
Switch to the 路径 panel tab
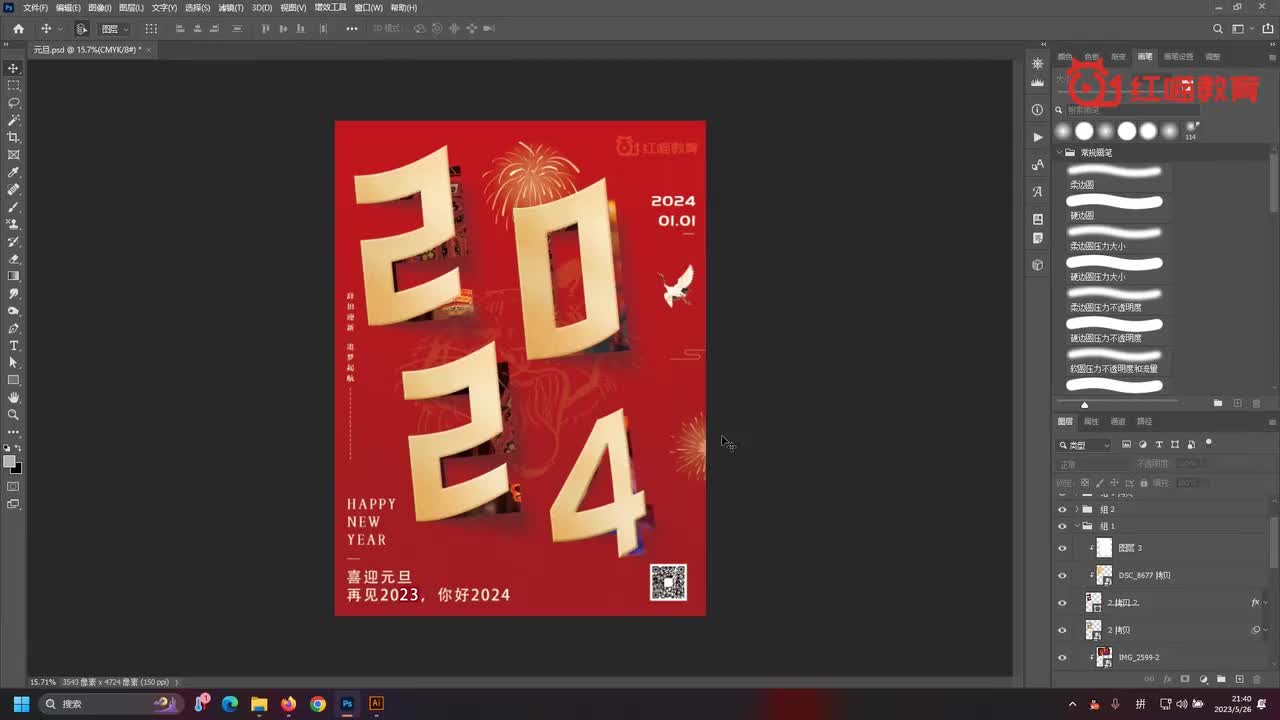[x=1144, y=422]
